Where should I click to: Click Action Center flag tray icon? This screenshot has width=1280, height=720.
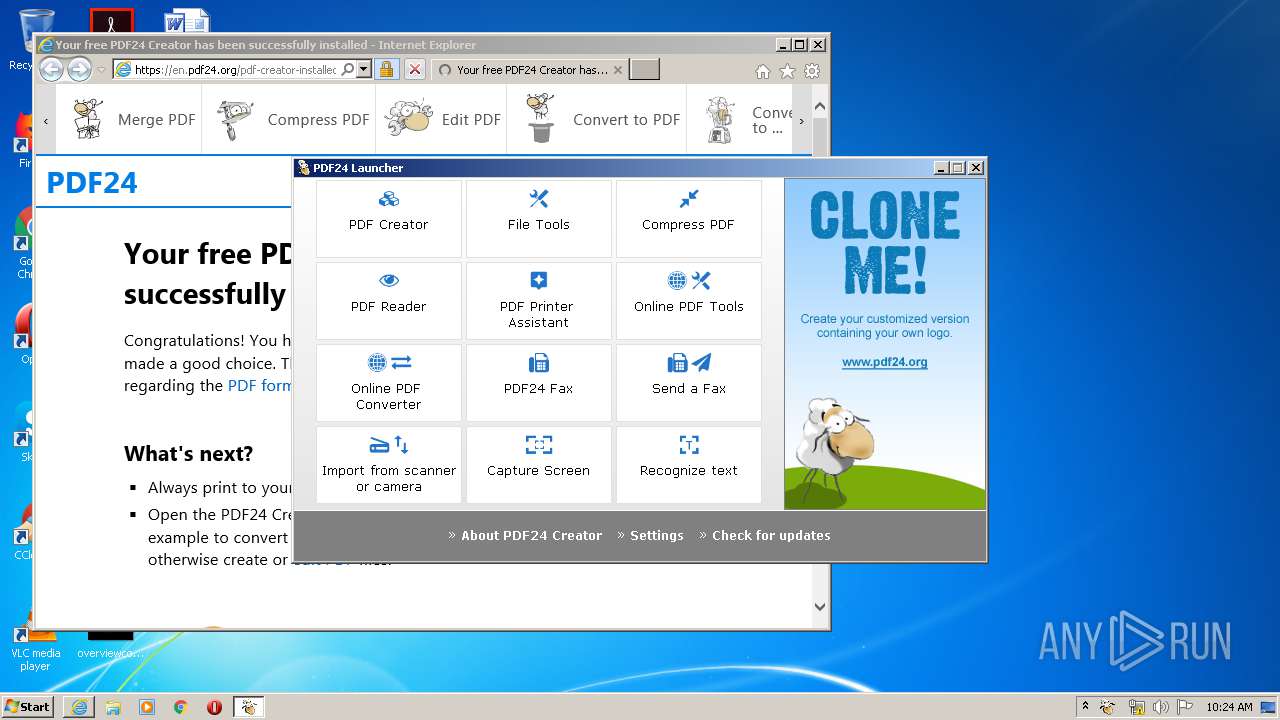click(1185, 707)
